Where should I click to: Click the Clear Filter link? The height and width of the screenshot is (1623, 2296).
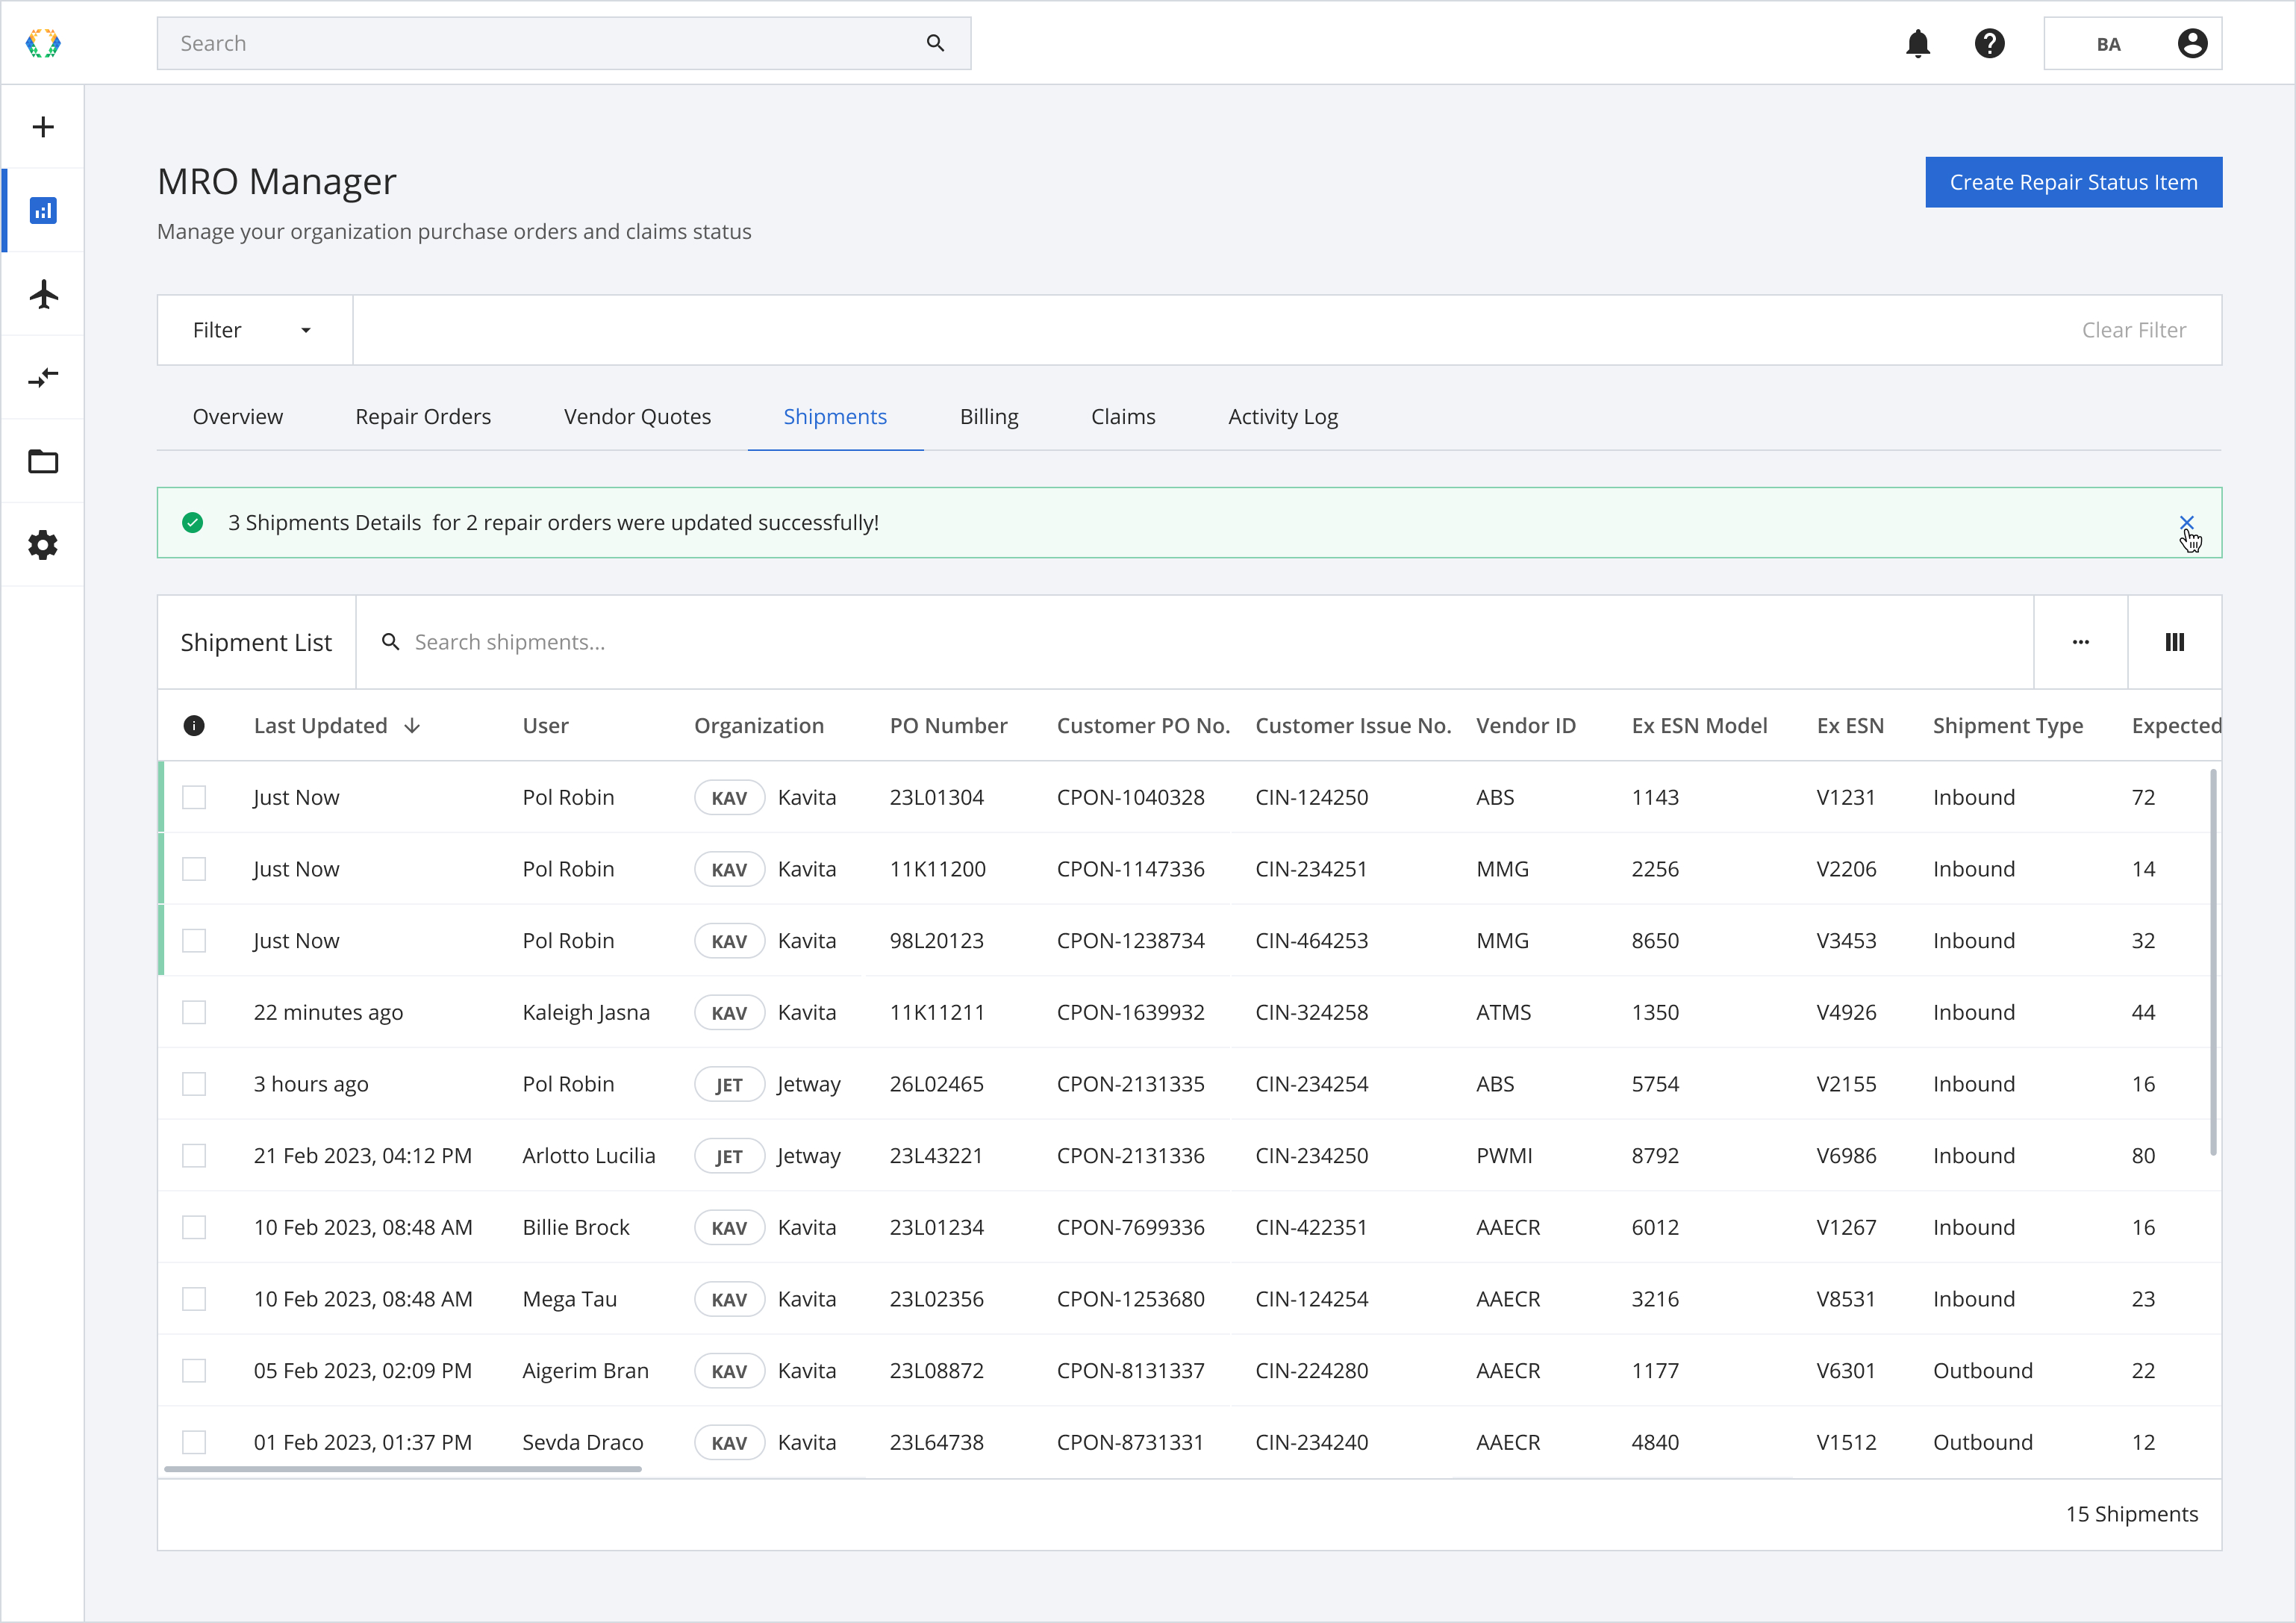[2133, 330]
